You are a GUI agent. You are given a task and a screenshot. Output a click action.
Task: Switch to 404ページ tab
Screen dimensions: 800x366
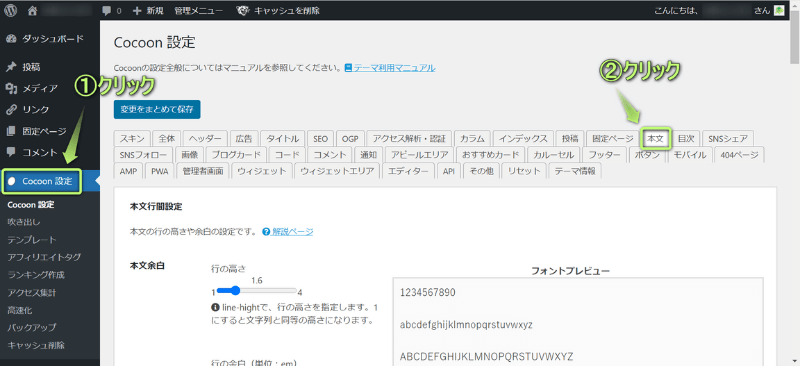[739, 155]
